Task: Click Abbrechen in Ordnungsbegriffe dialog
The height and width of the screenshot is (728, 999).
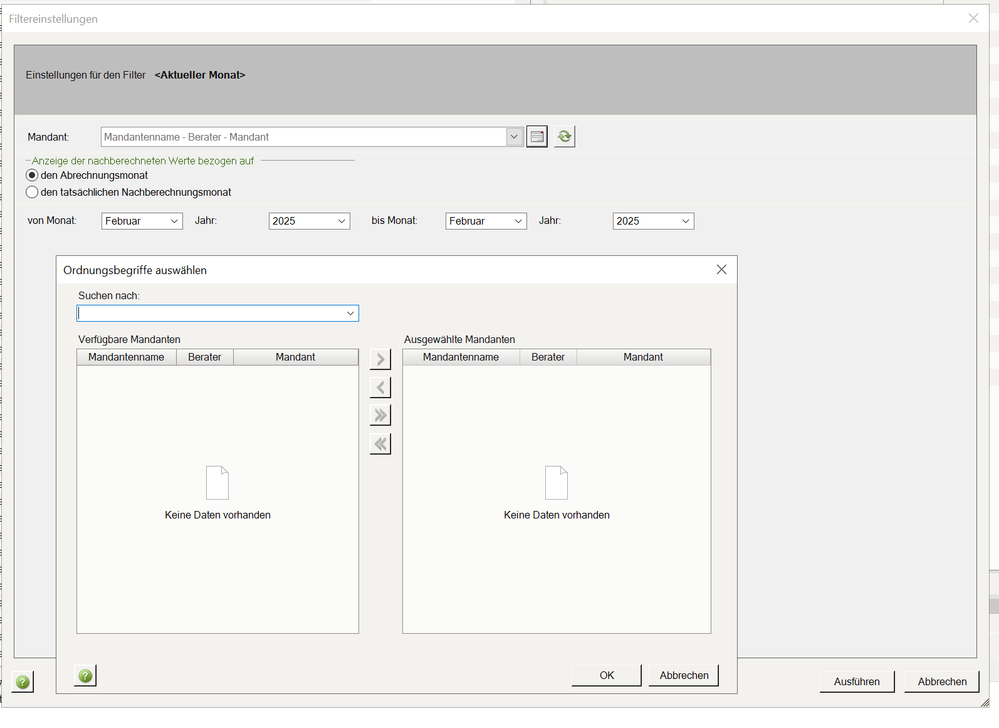Action: point(684,675)
